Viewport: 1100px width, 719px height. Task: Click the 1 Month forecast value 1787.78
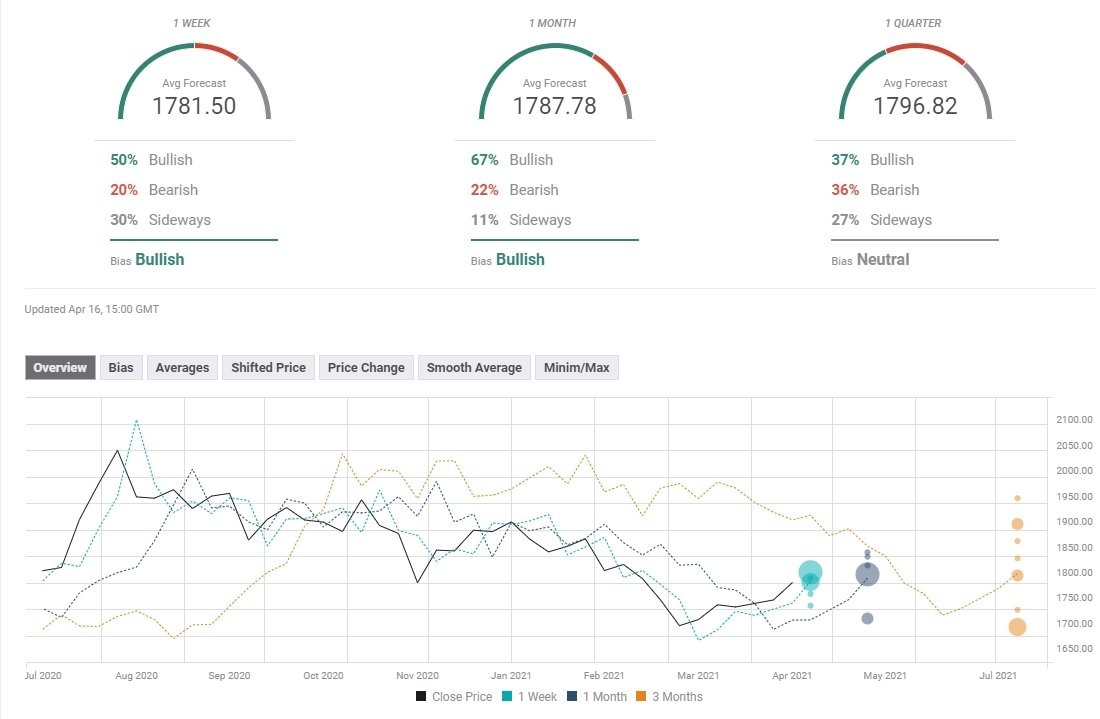[554, 106]
